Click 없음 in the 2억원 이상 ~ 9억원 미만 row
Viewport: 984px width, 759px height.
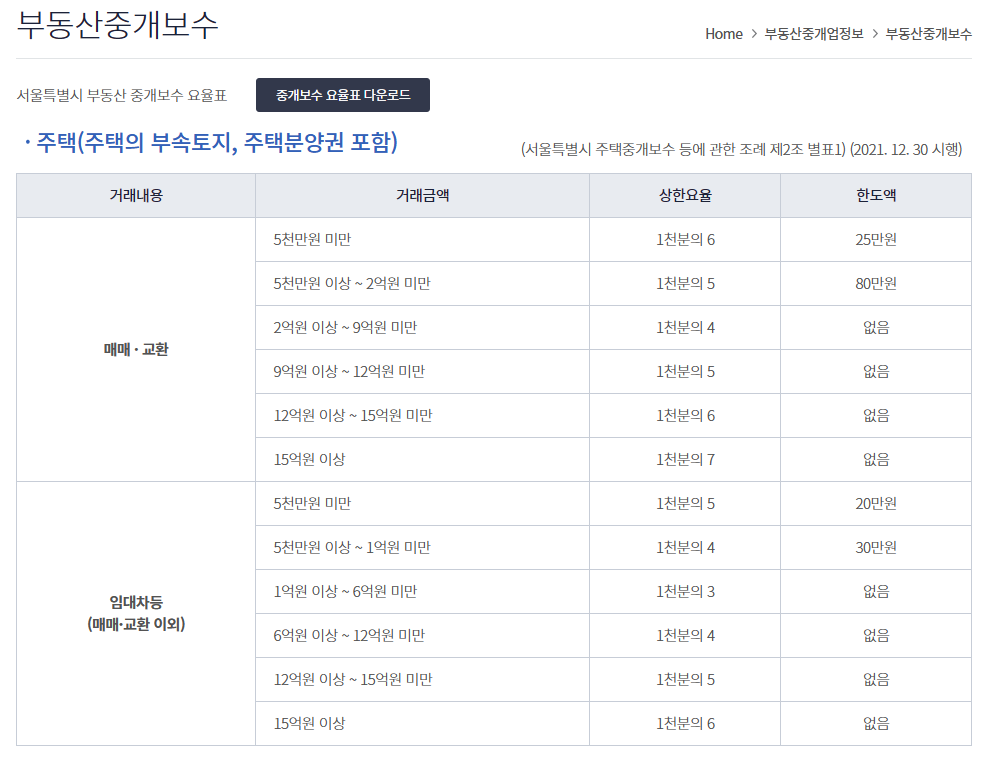(876, 328)
